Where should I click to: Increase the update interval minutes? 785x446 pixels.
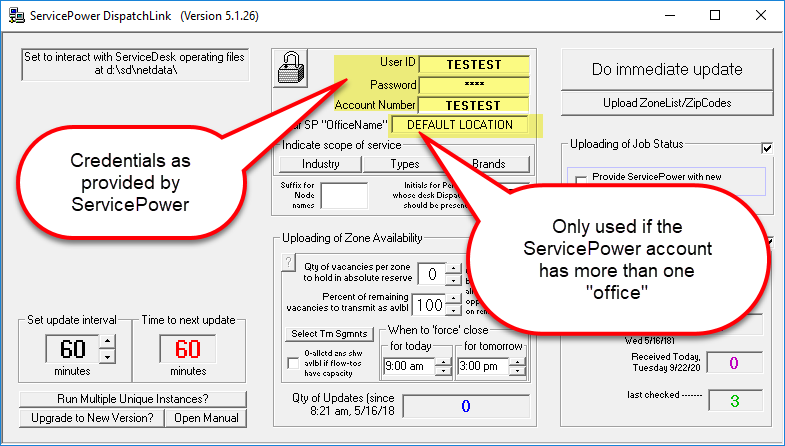[108, 342]
